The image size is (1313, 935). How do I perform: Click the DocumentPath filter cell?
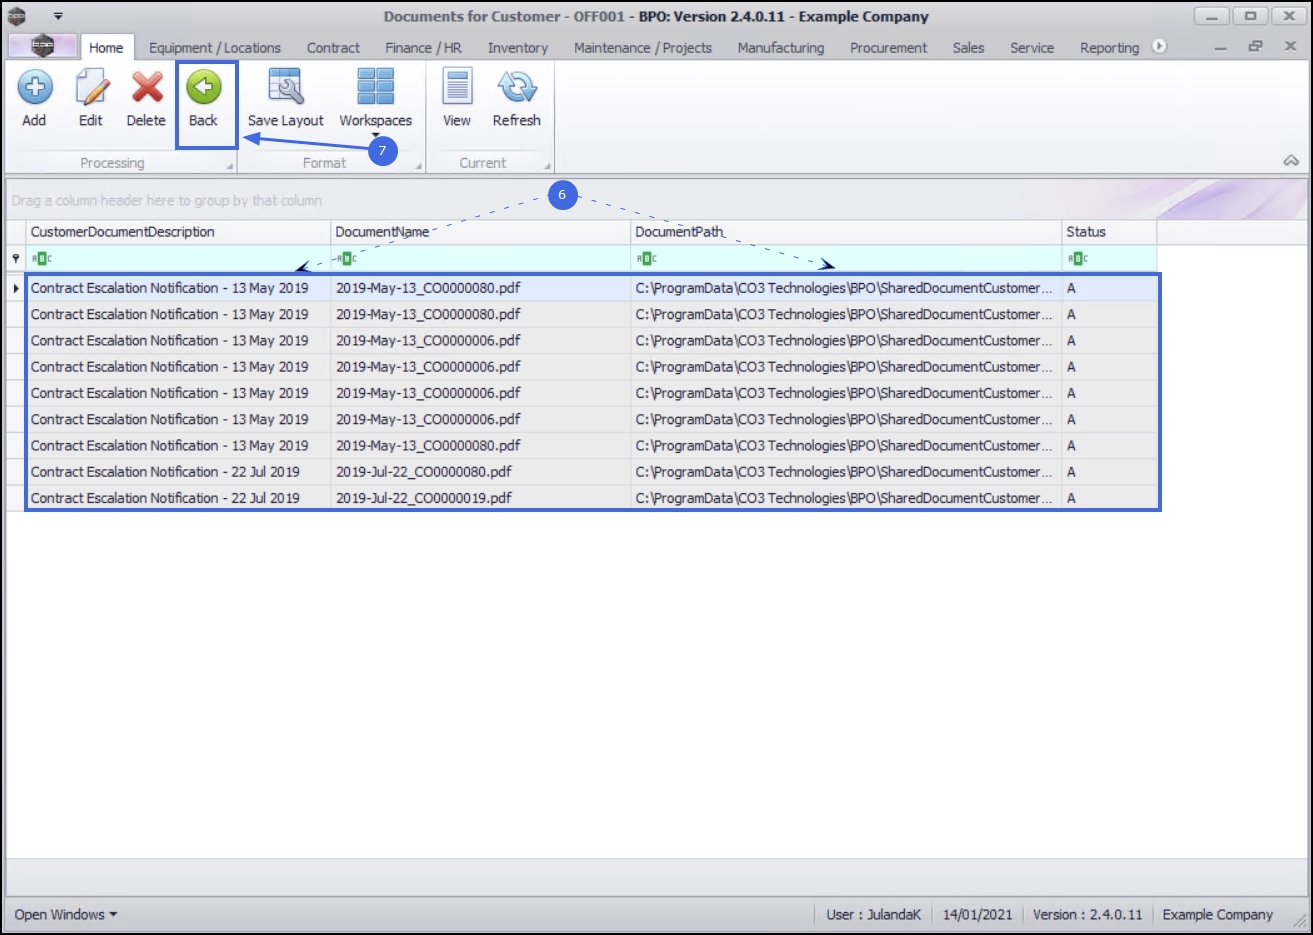point(846,259)
